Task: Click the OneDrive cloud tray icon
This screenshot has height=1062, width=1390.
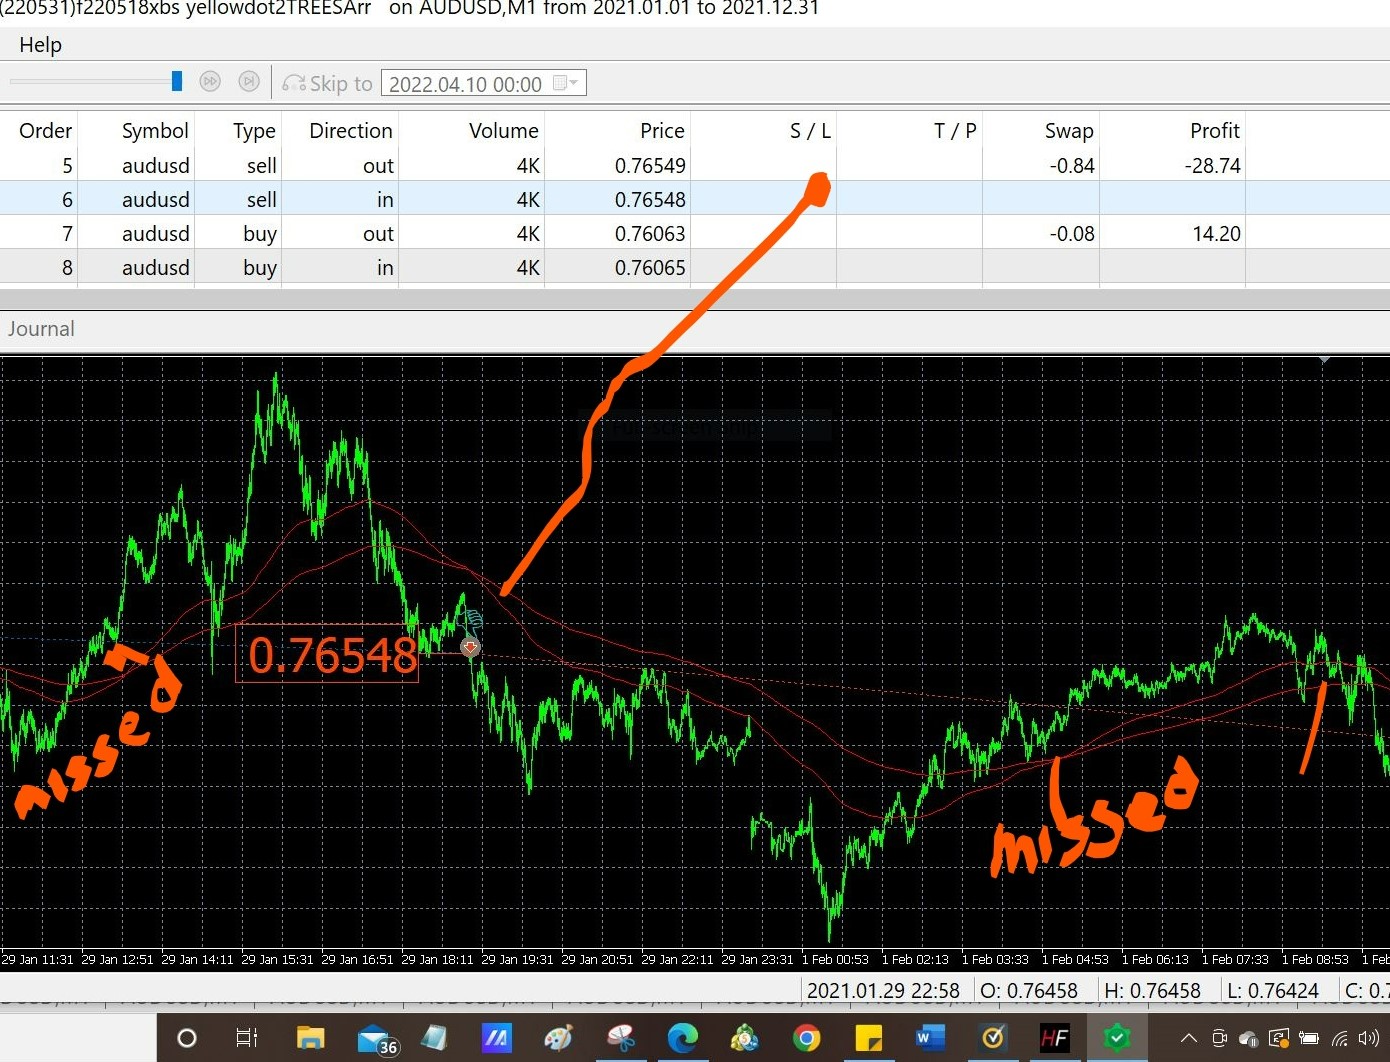Action: (x=1248, y=1038)
